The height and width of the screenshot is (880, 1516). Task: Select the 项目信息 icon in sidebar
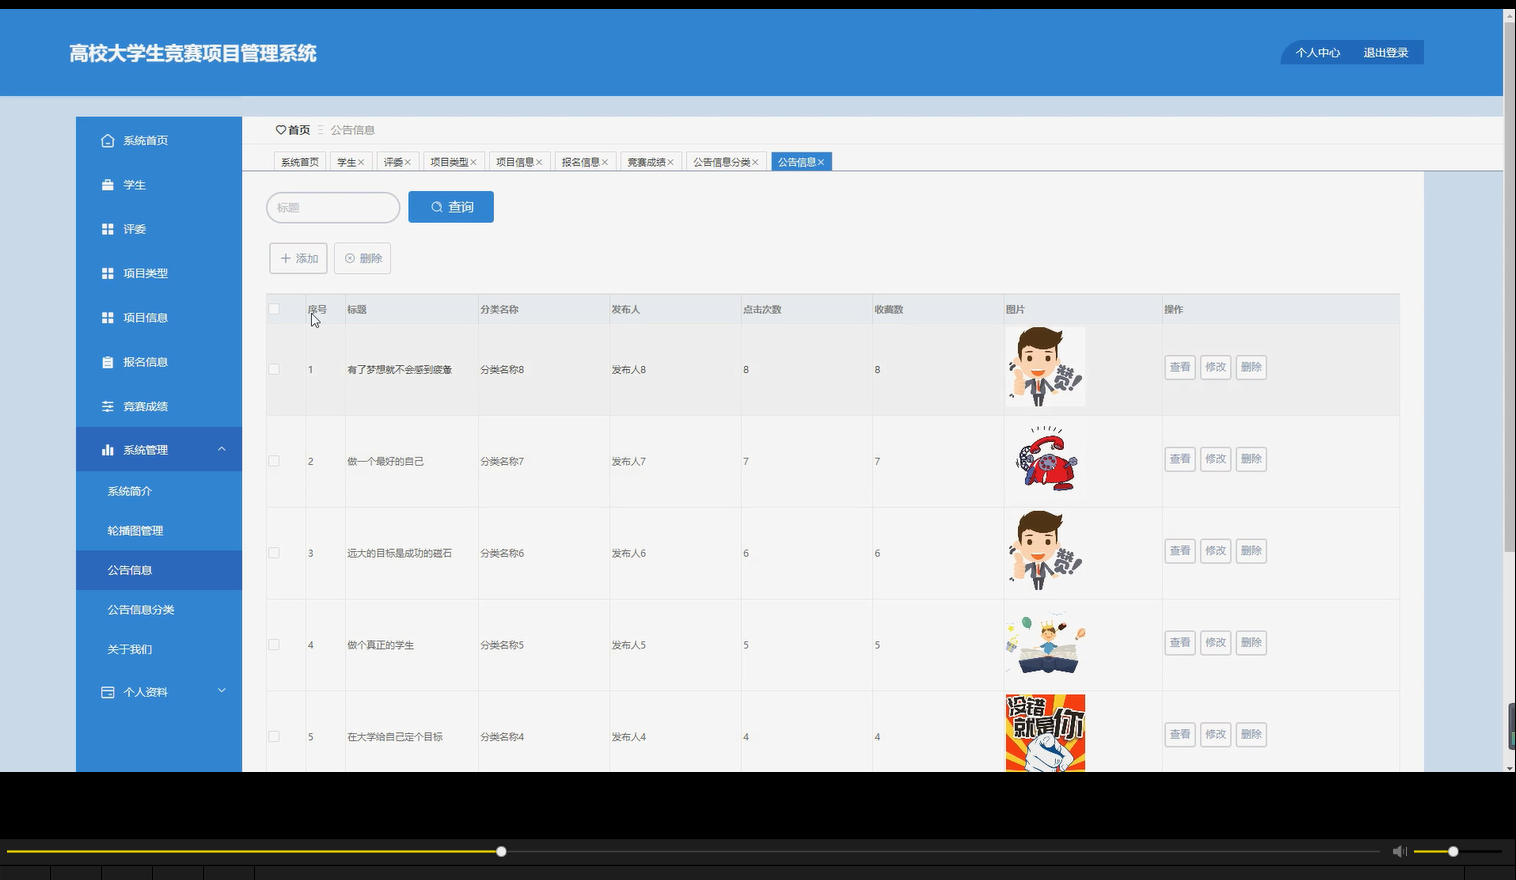pyautogui.click(x=108, y=317)
